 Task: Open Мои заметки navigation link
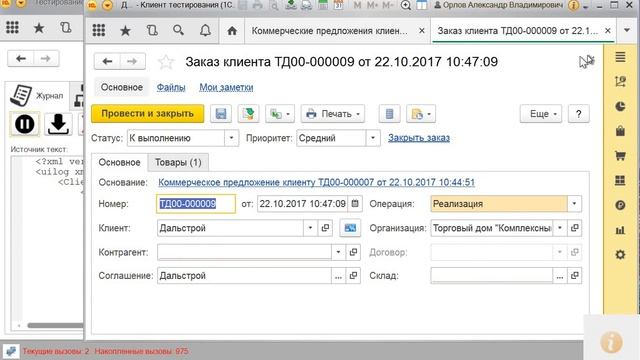click(x=226, y=87)
